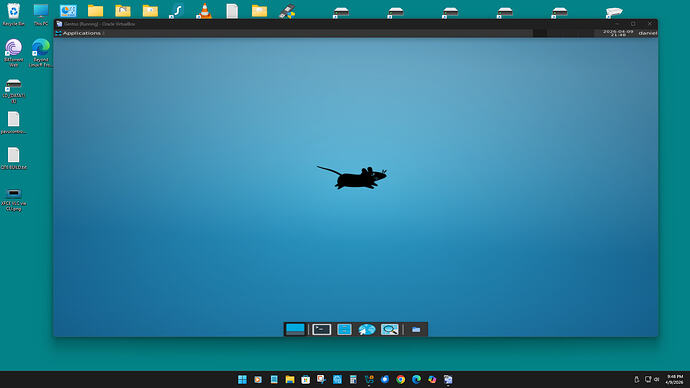Select the Control Panel desktop shortcut

click(68, 11)
